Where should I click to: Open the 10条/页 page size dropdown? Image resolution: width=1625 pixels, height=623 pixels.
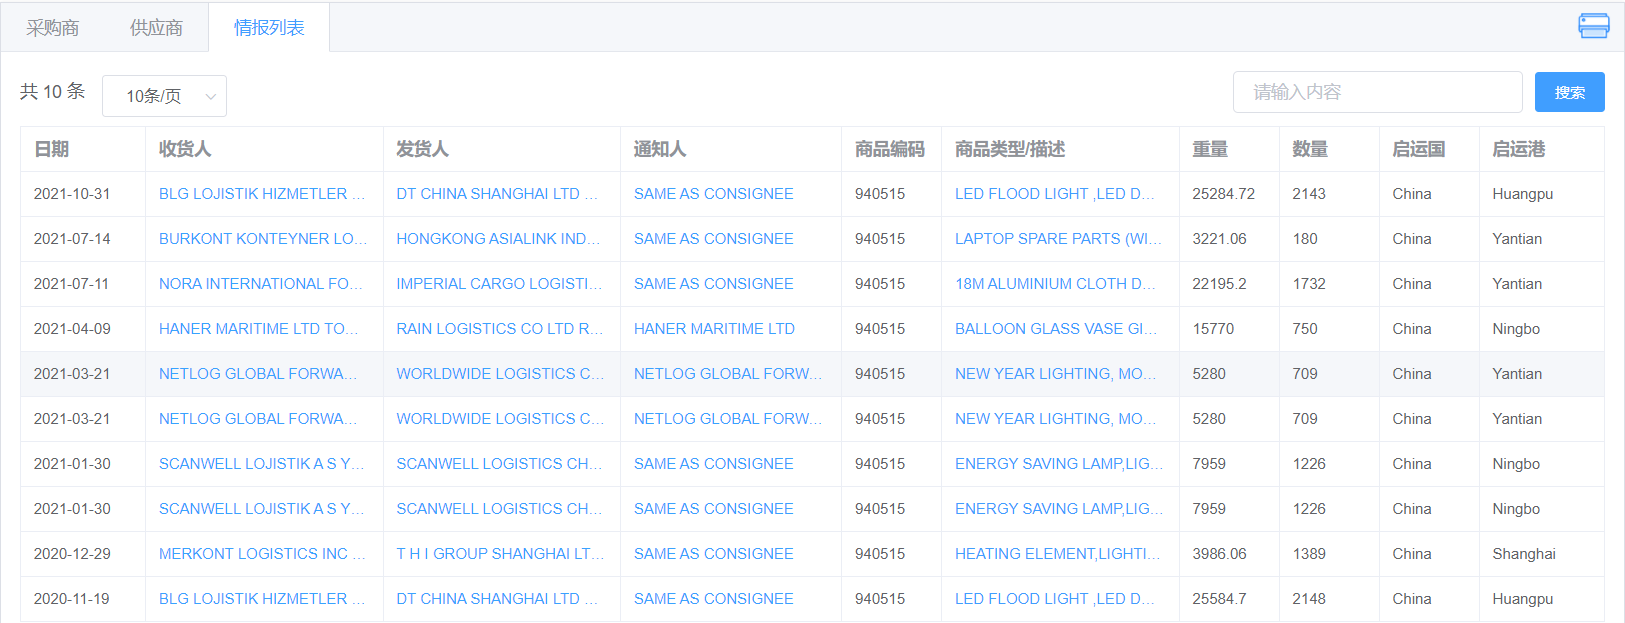164,96
